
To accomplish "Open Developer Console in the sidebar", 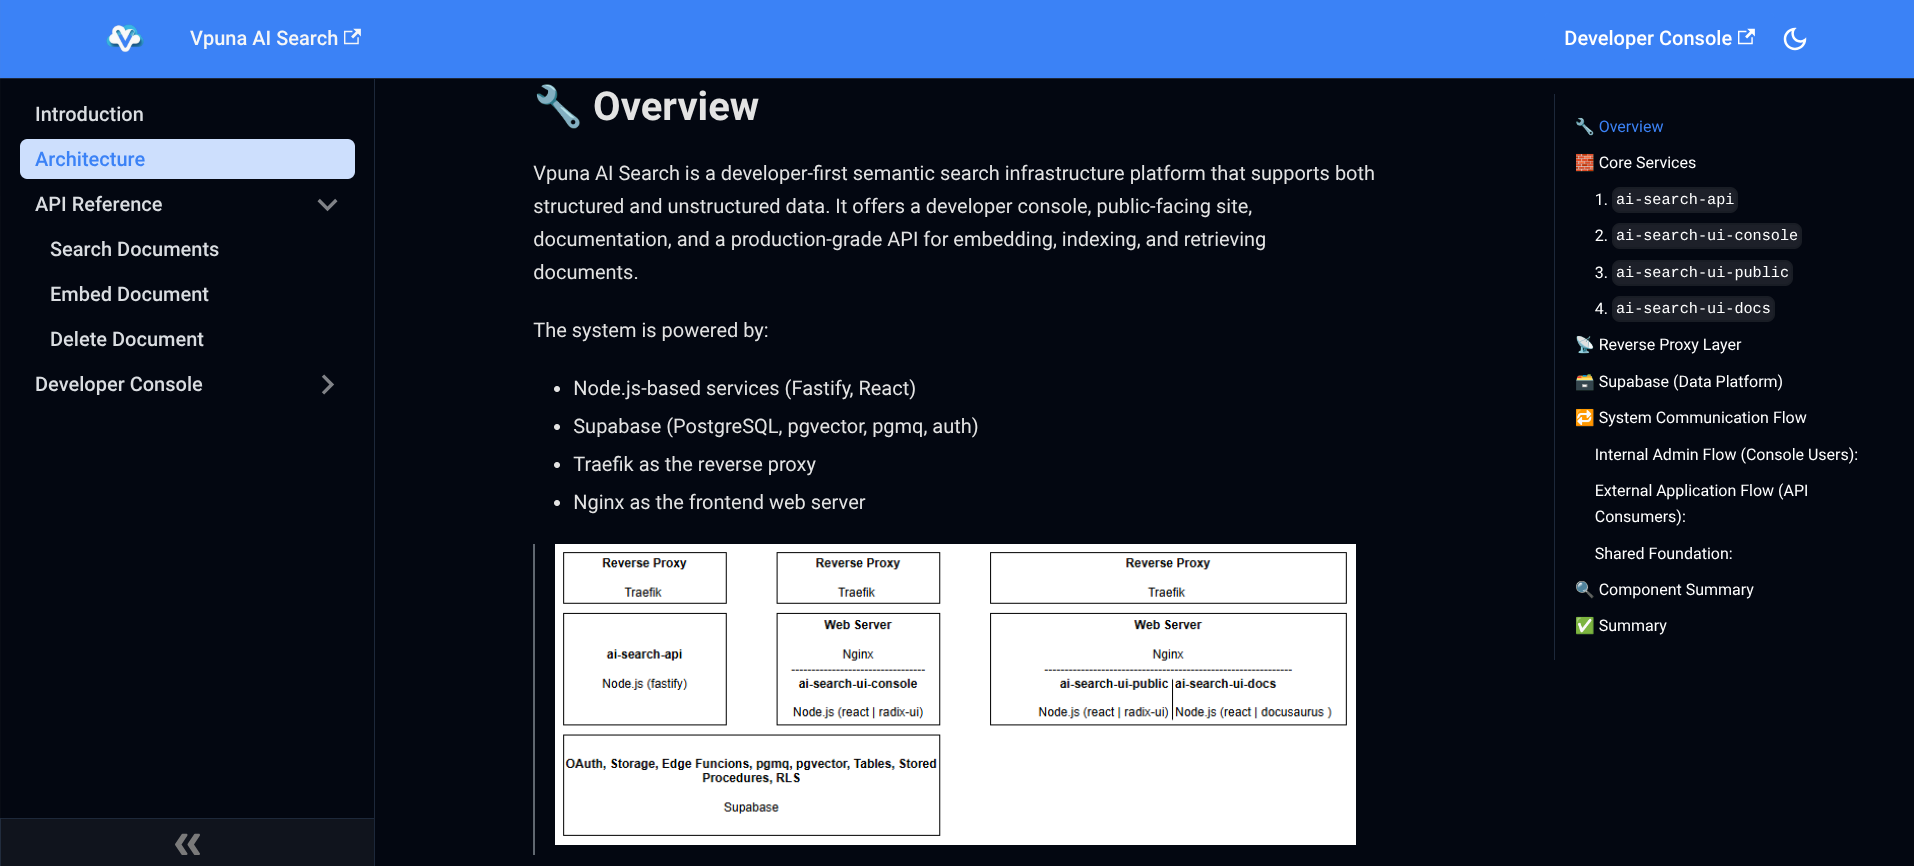I will point(118,384).
